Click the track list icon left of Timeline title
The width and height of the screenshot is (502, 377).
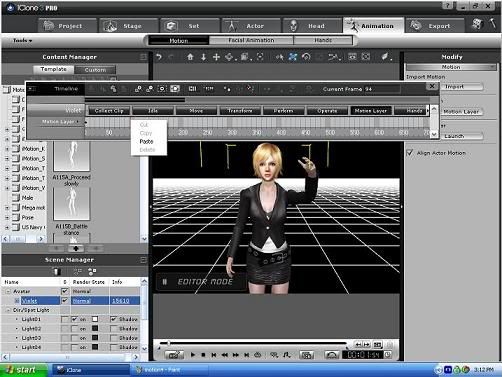click(x=32, y=89)
